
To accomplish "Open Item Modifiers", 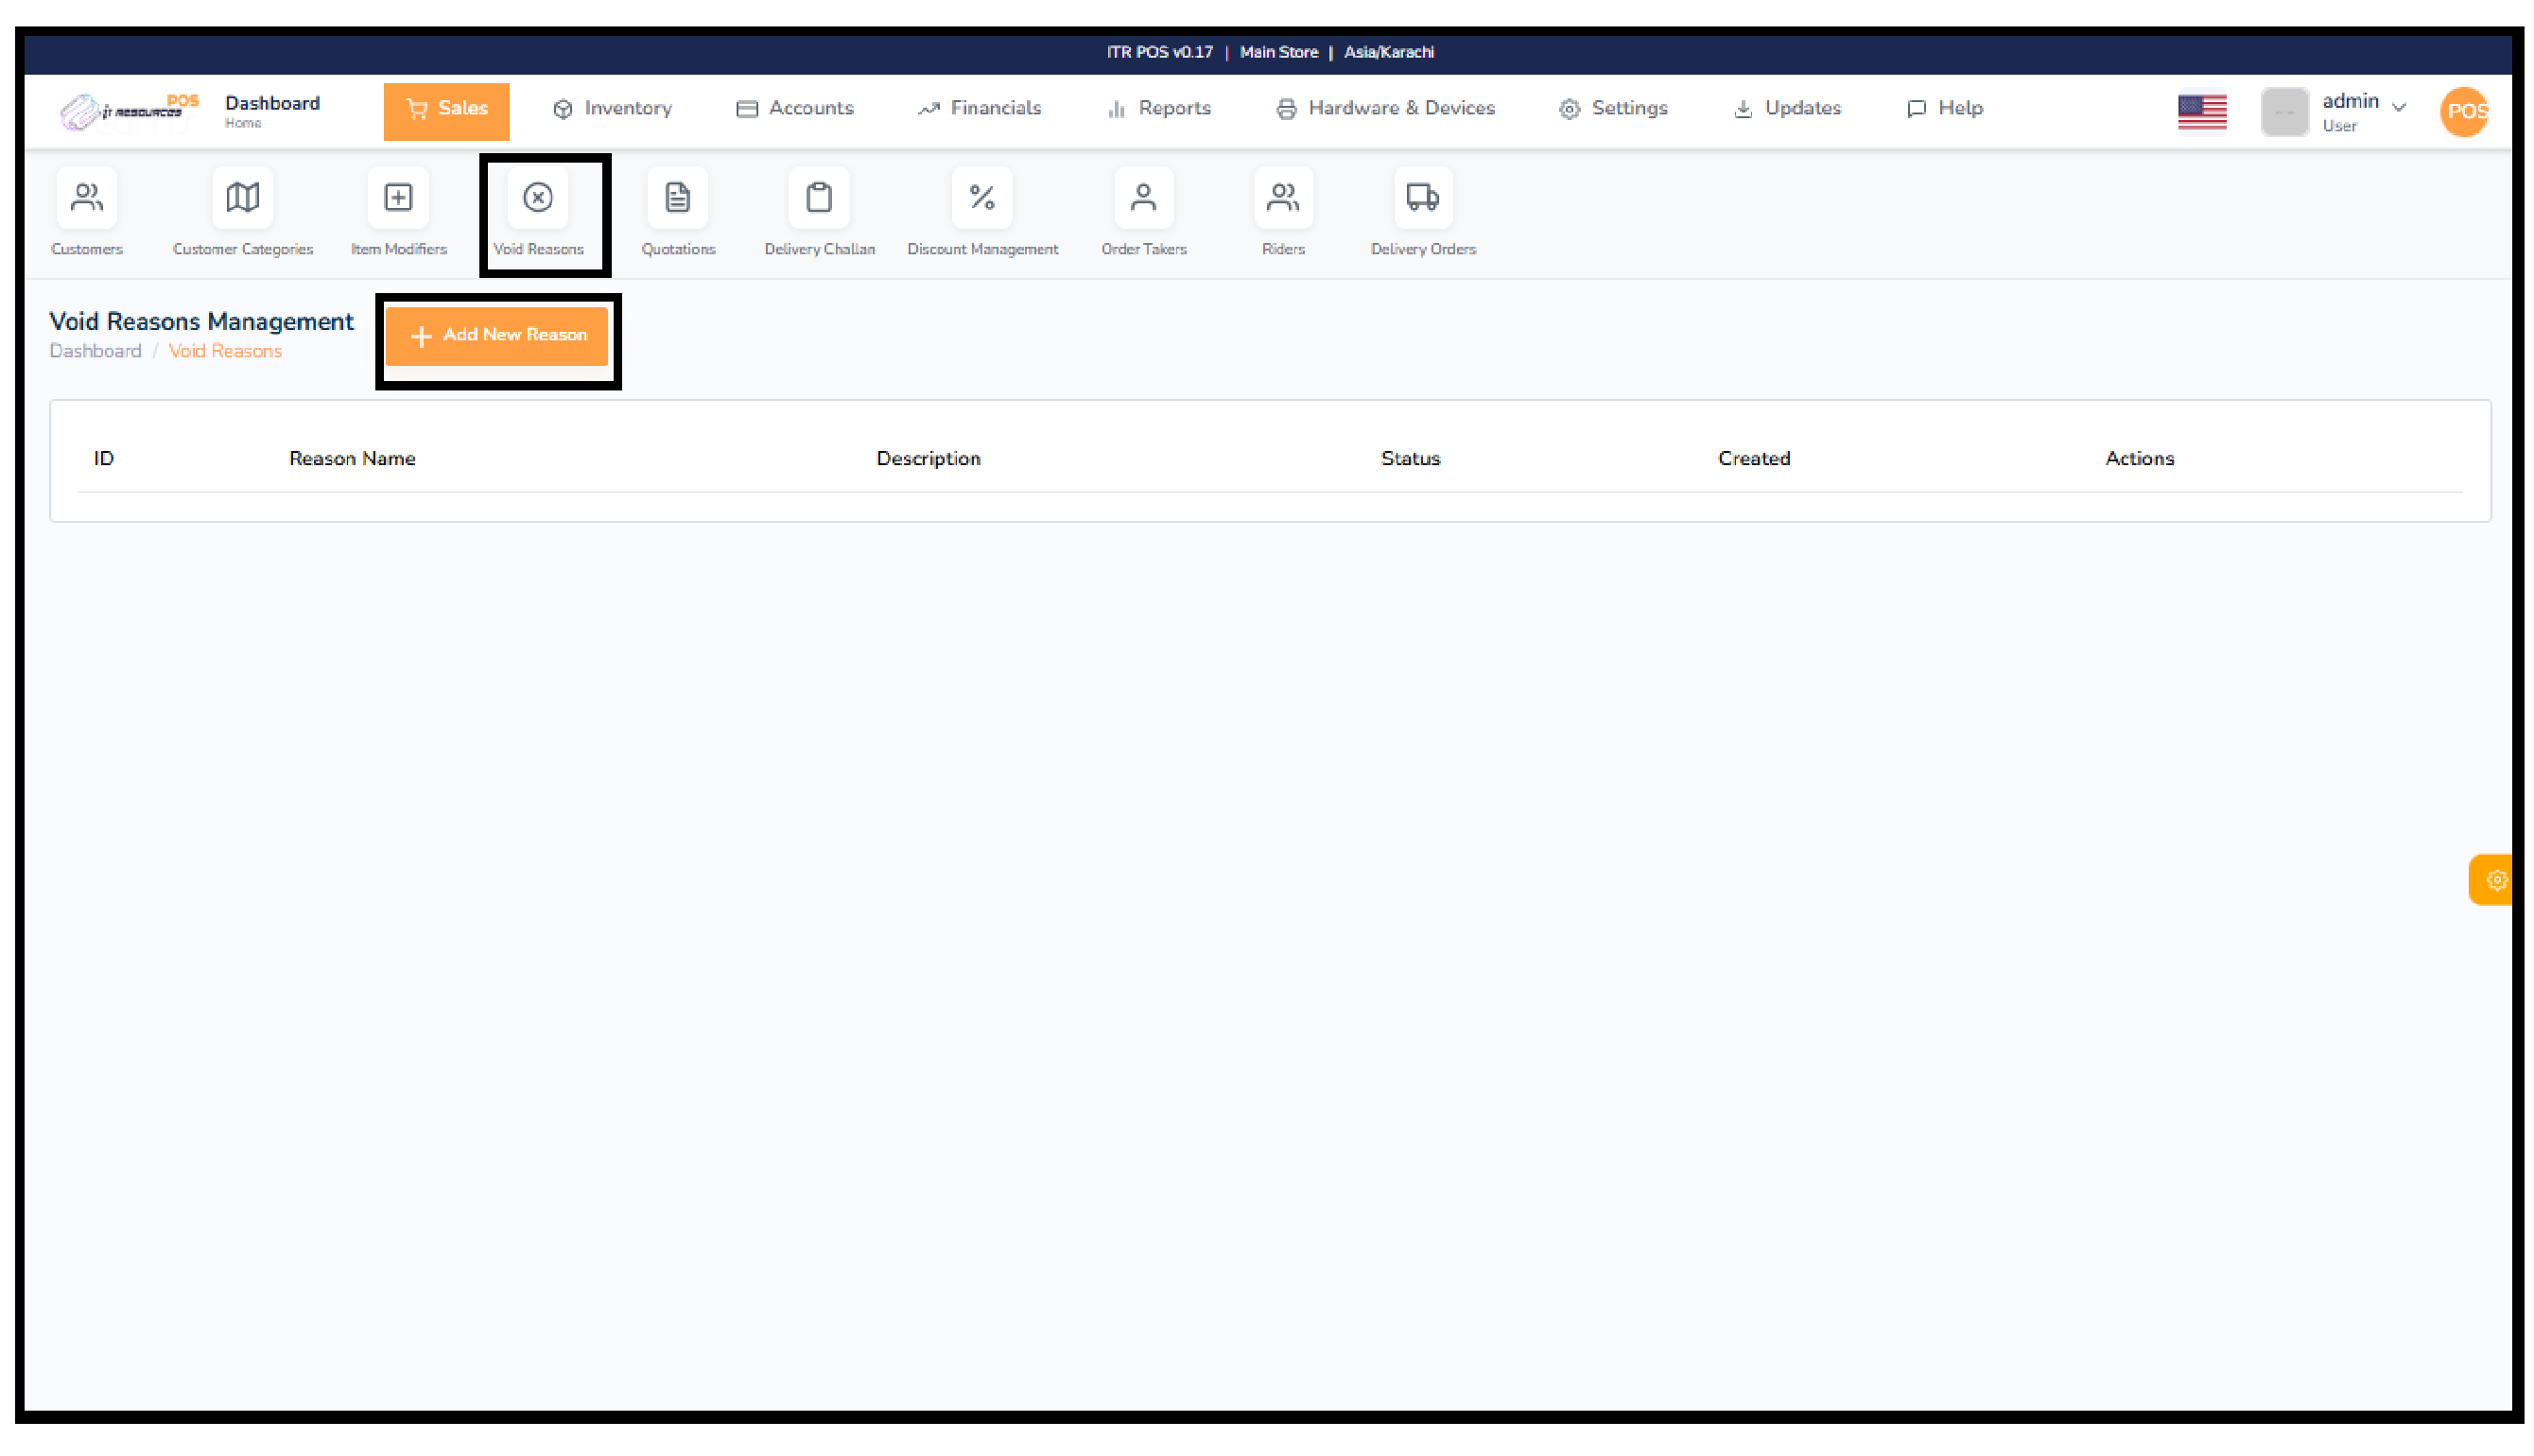I will 398,212.
